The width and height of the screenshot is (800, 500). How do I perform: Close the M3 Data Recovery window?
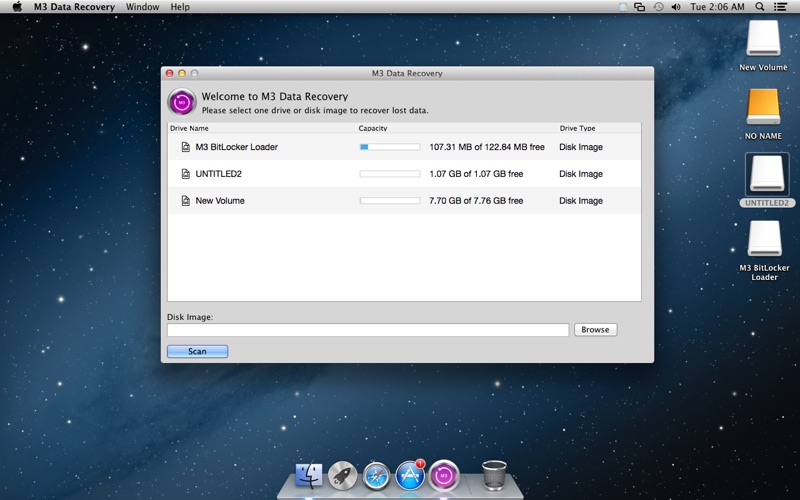coord(169,73)
